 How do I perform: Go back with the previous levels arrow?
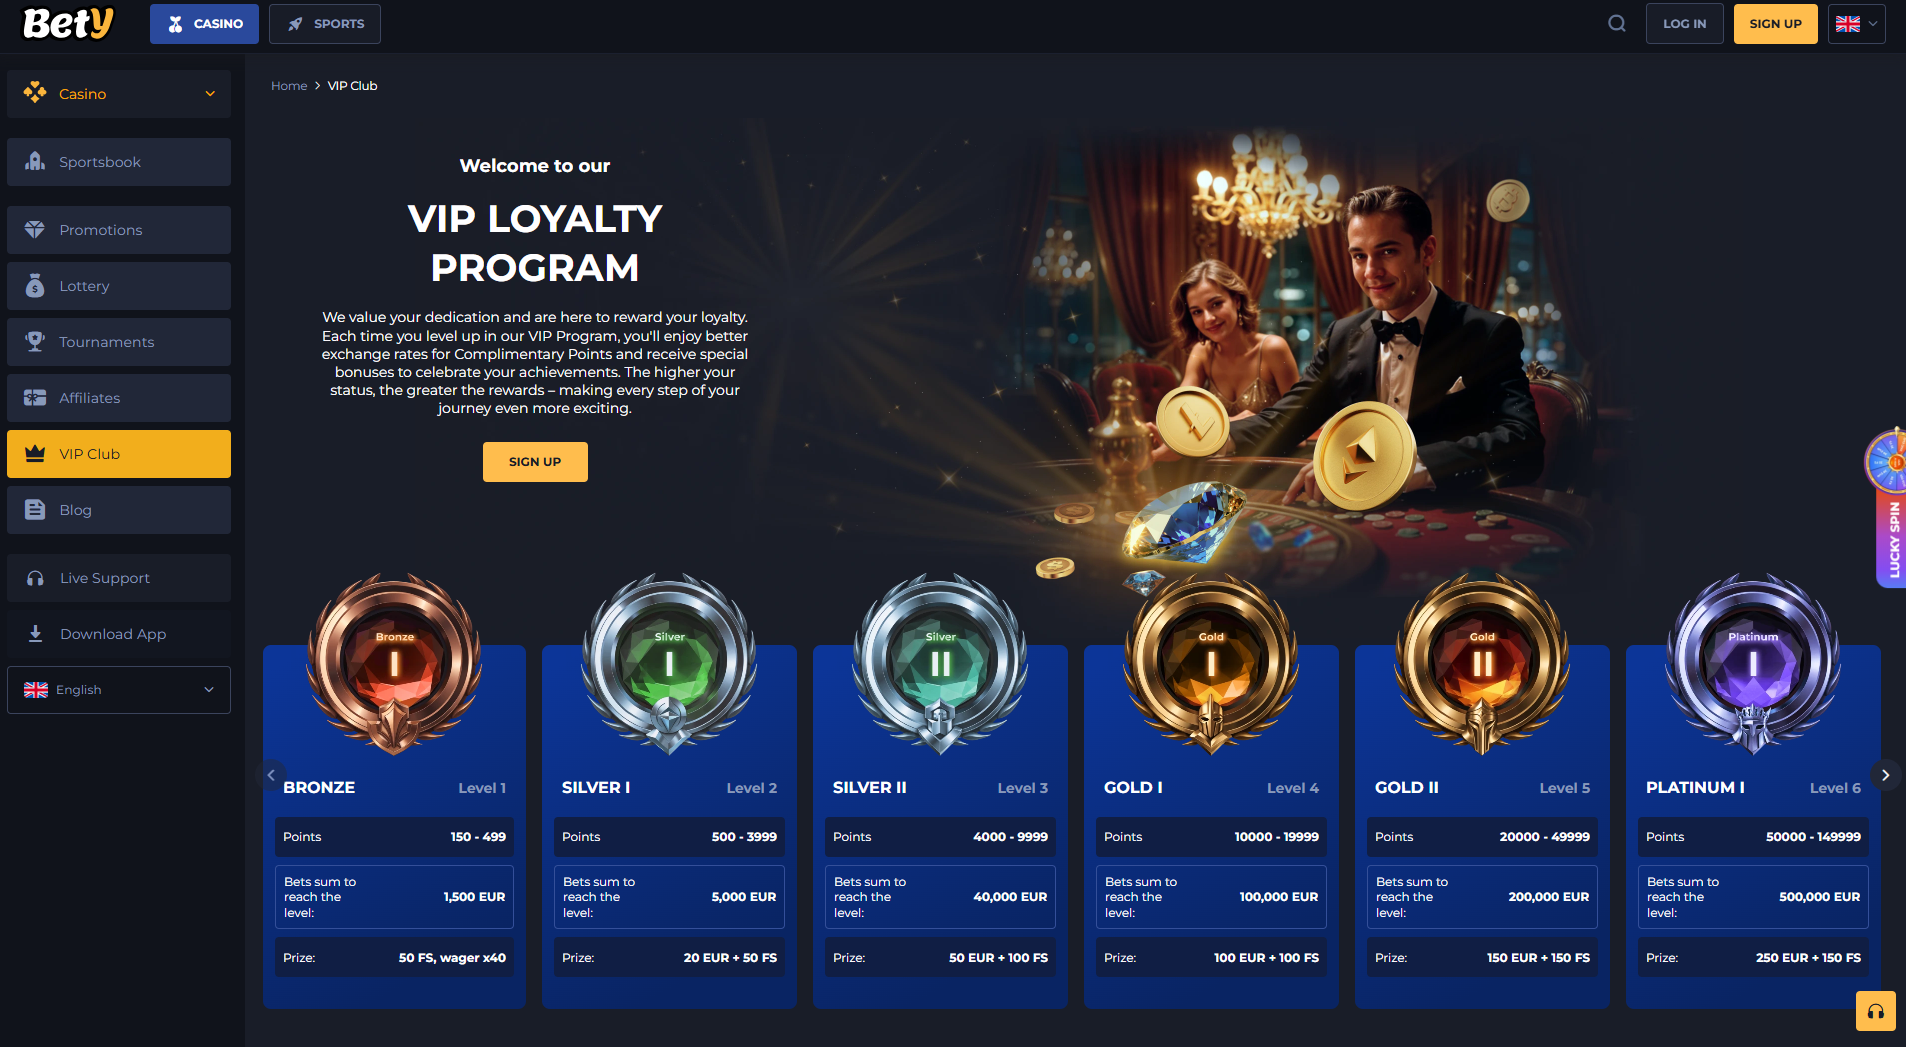[271, 775]
